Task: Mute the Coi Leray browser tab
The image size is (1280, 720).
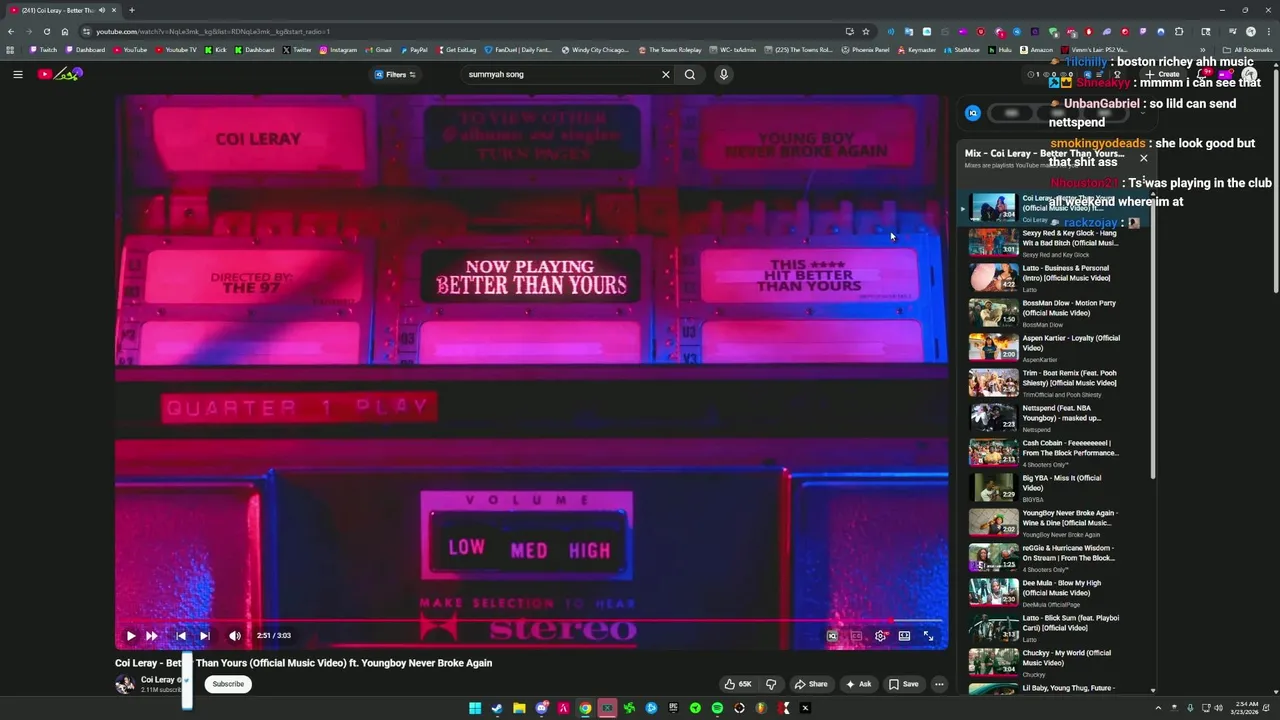Action: click(102, 10)
